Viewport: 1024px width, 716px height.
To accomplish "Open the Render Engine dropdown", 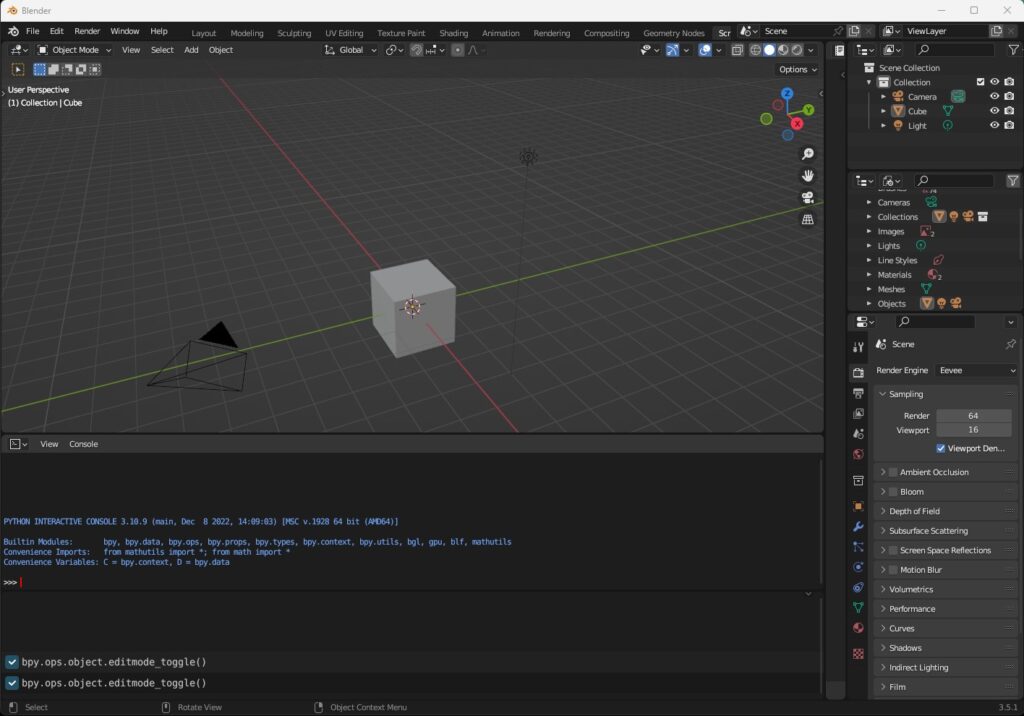I will tap(976, 370).
